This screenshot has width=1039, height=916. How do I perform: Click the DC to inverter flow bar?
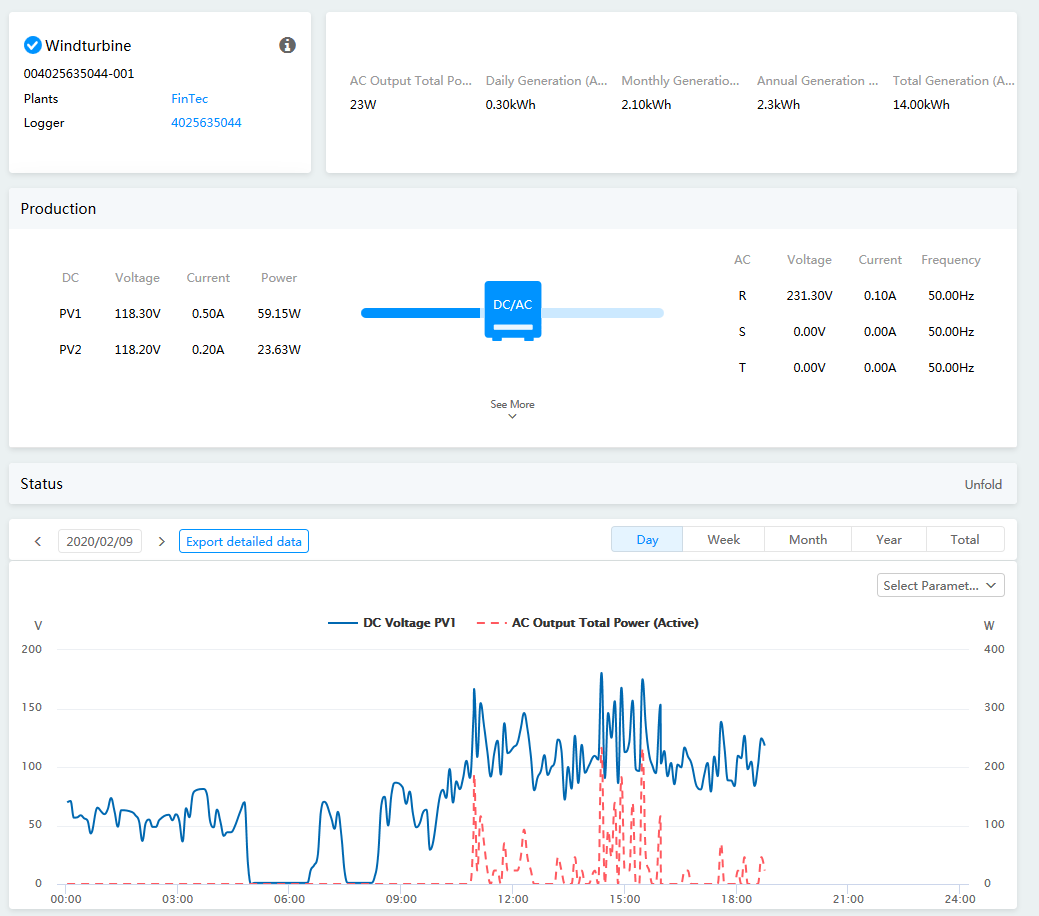[421, 313]
